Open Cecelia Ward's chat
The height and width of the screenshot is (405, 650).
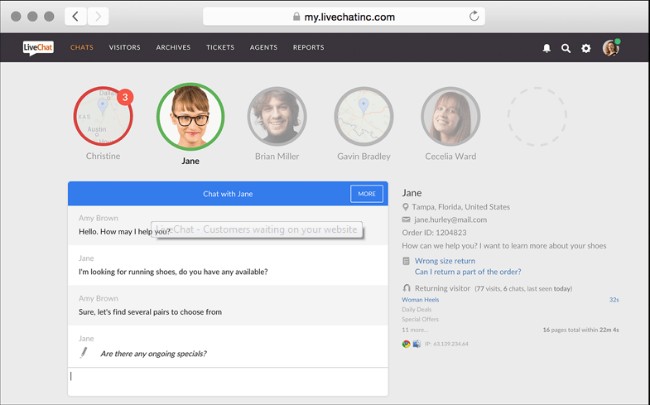[450, 116]
